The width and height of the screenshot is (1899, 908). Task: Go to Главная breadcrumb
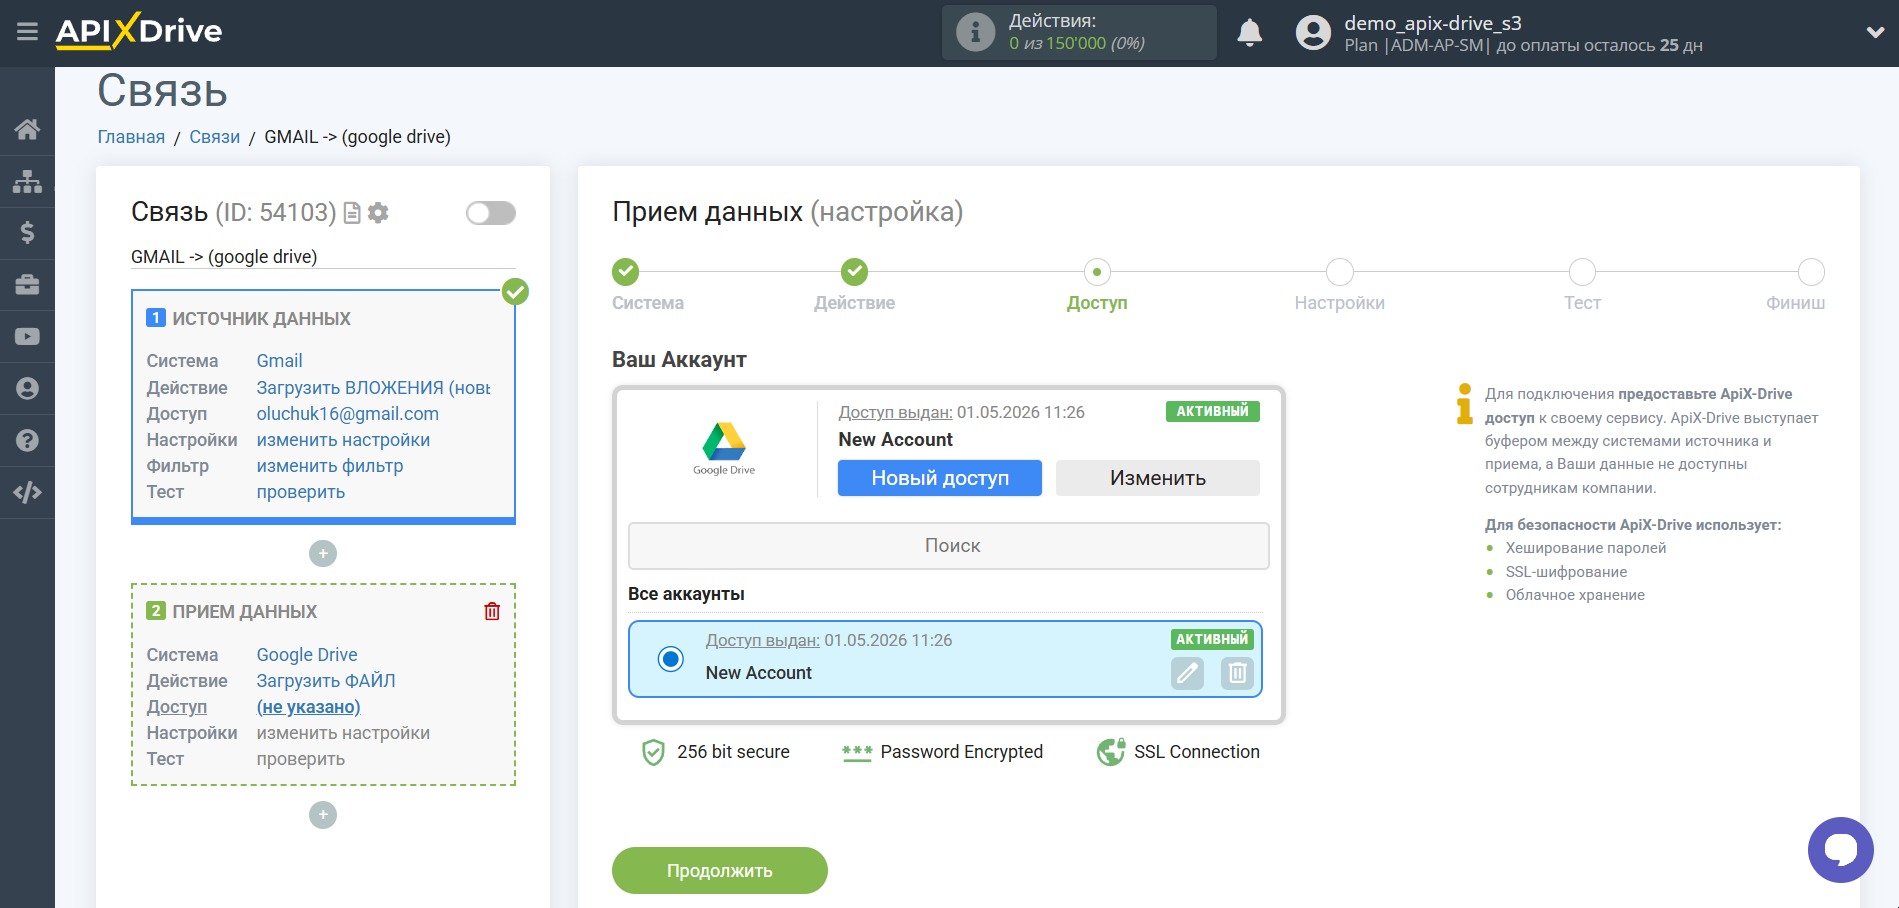coord(131,137)
